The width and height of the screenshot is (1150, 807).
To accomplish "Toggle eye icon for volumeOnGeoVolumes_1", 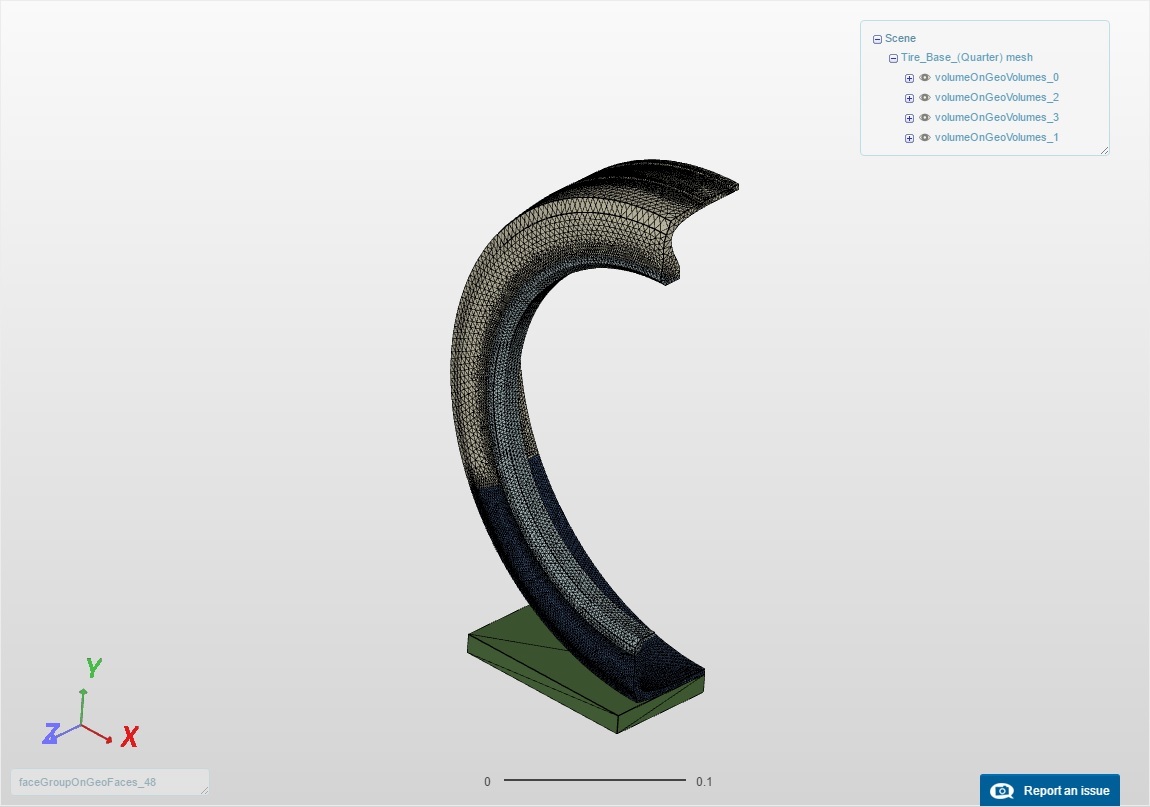I will click(x=925, y=137).
